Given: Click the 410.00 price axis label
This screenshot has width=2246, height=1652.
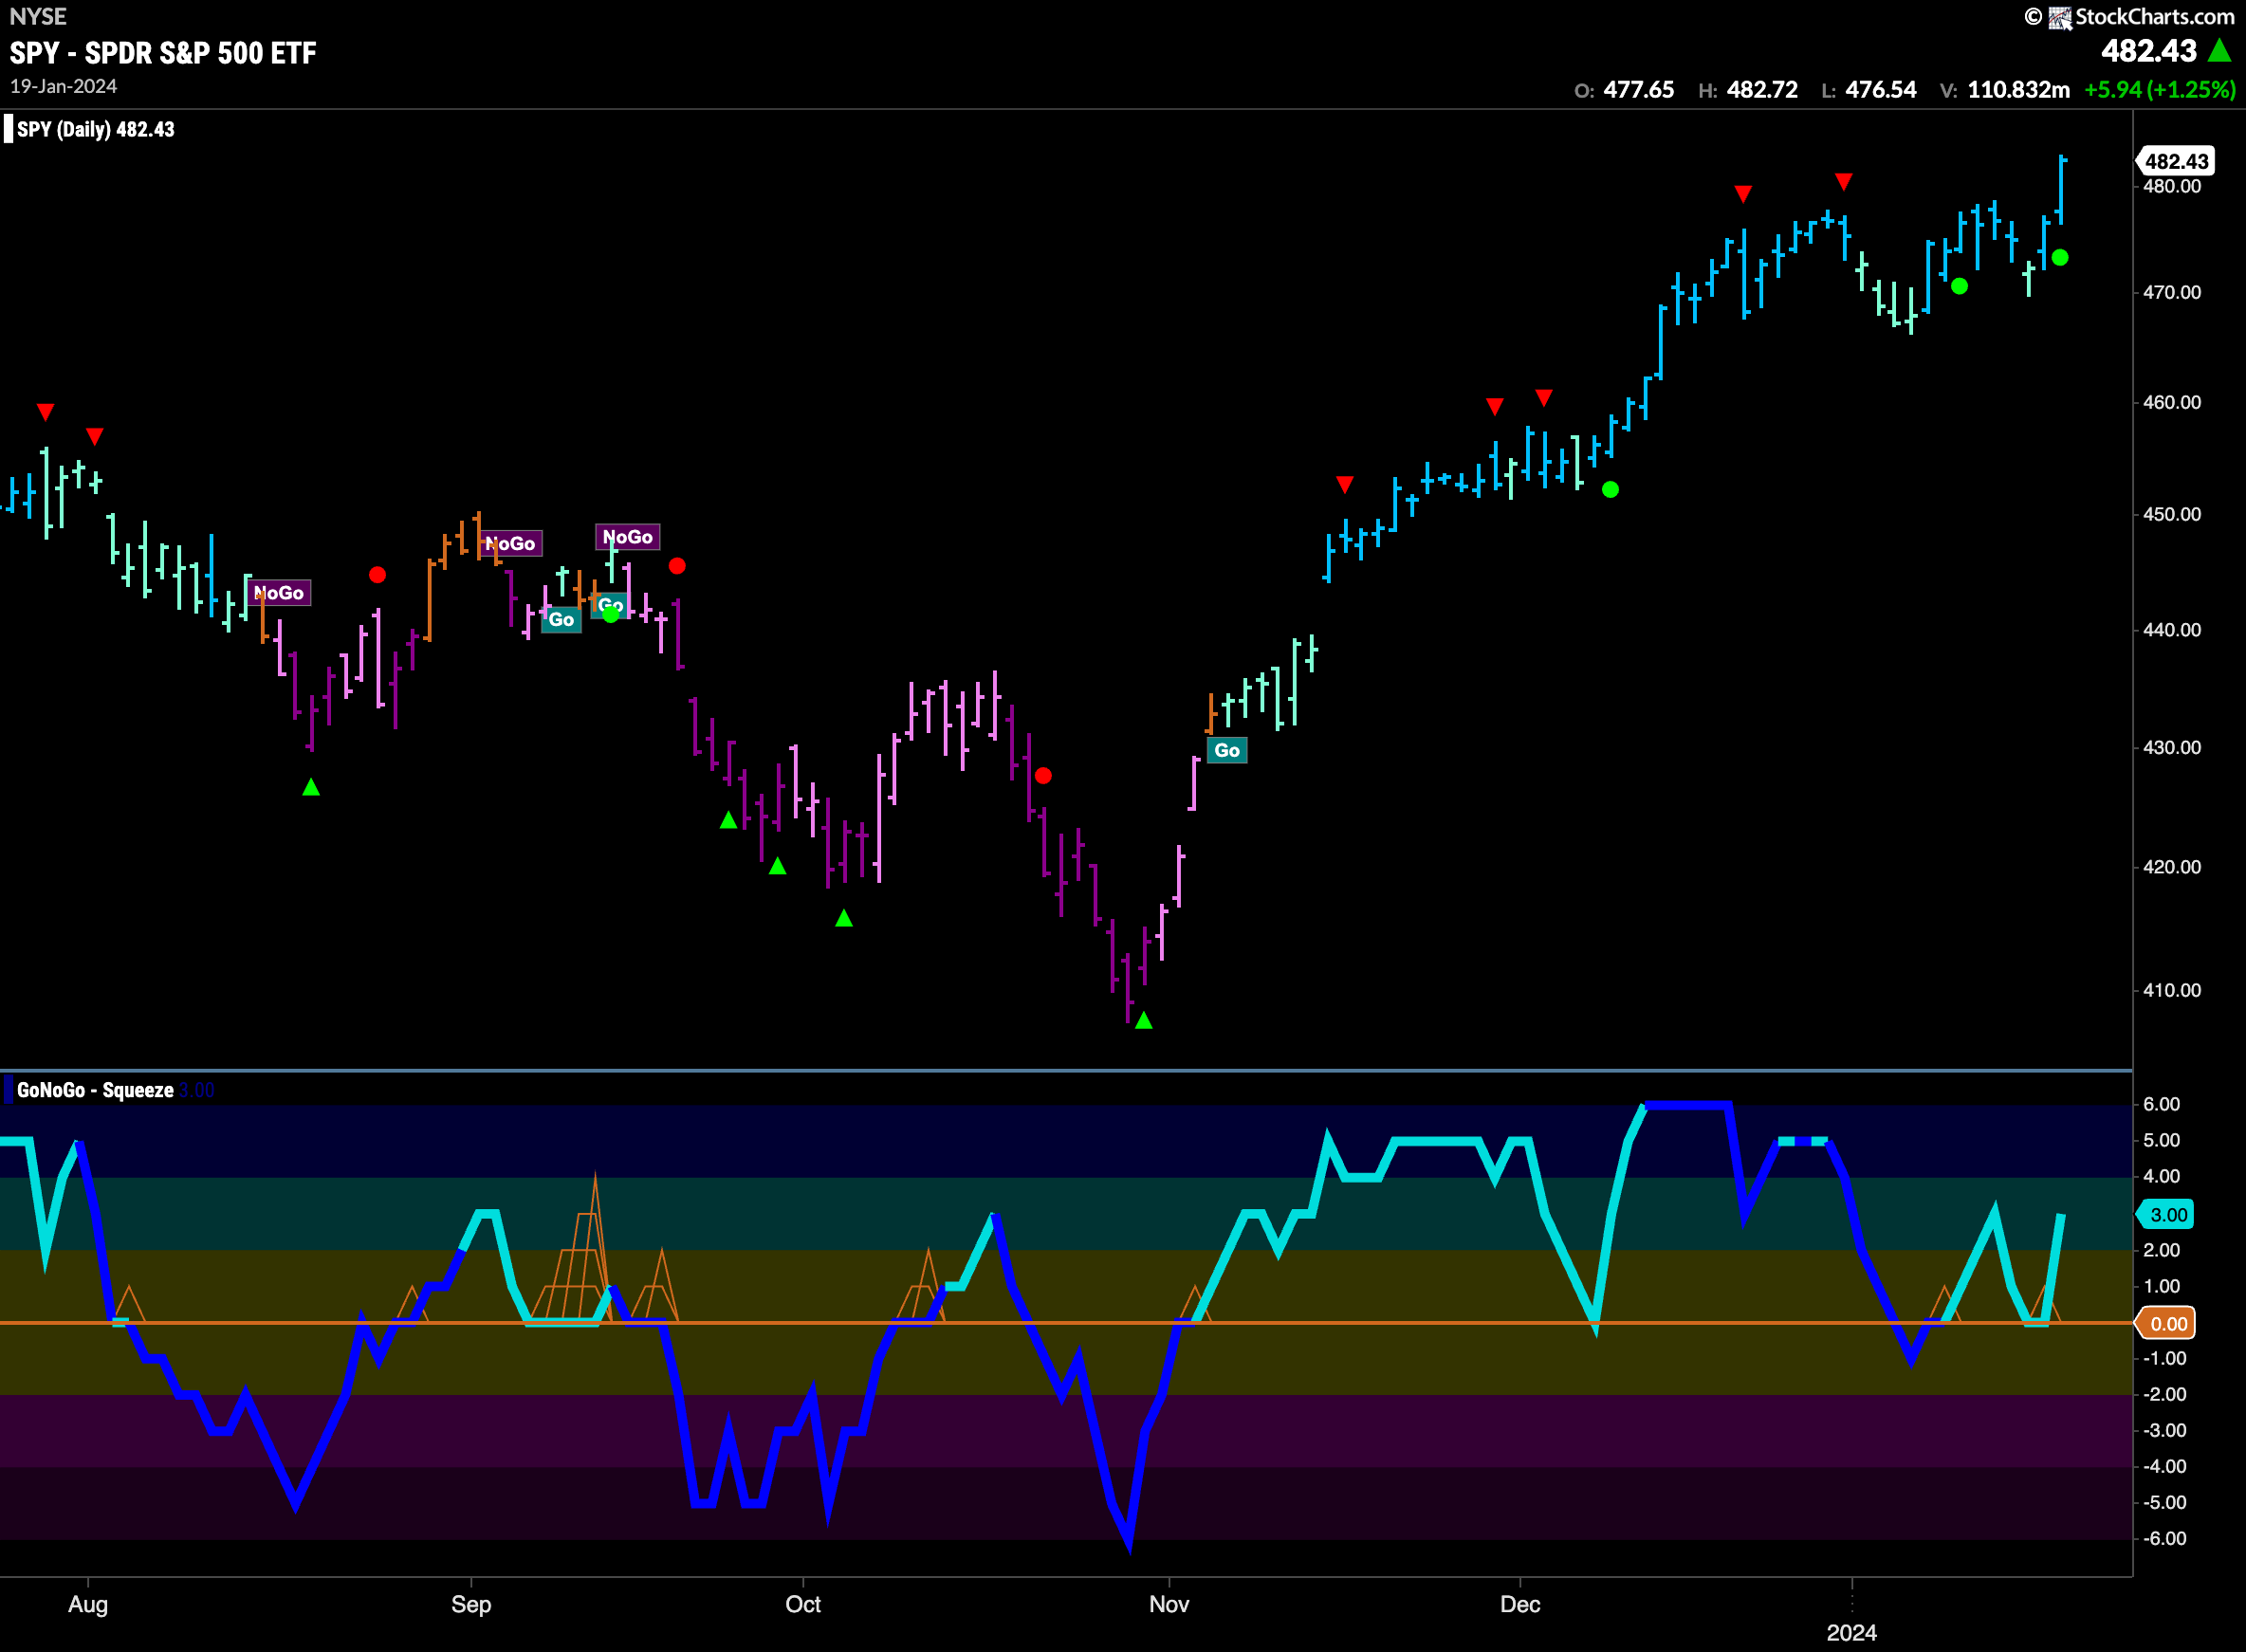Looking at the screenshot, I should click(x=2172, y=991).
